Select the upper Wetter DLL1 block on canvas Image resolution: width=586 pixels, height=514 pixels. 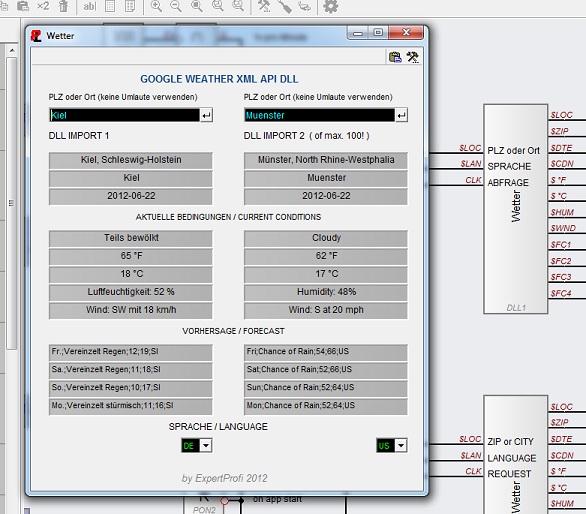pyautogui.click(x=516, y=209)
